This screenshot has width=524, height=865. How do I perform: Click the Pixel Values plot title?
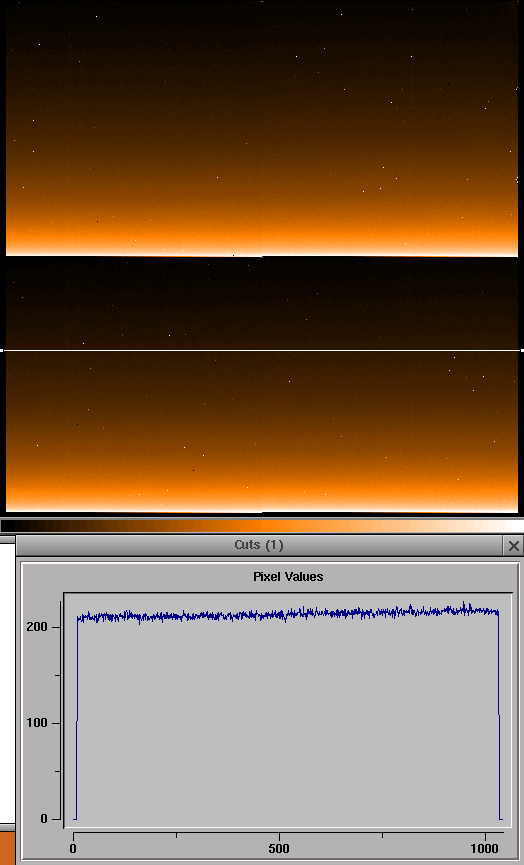pos(288,576)
